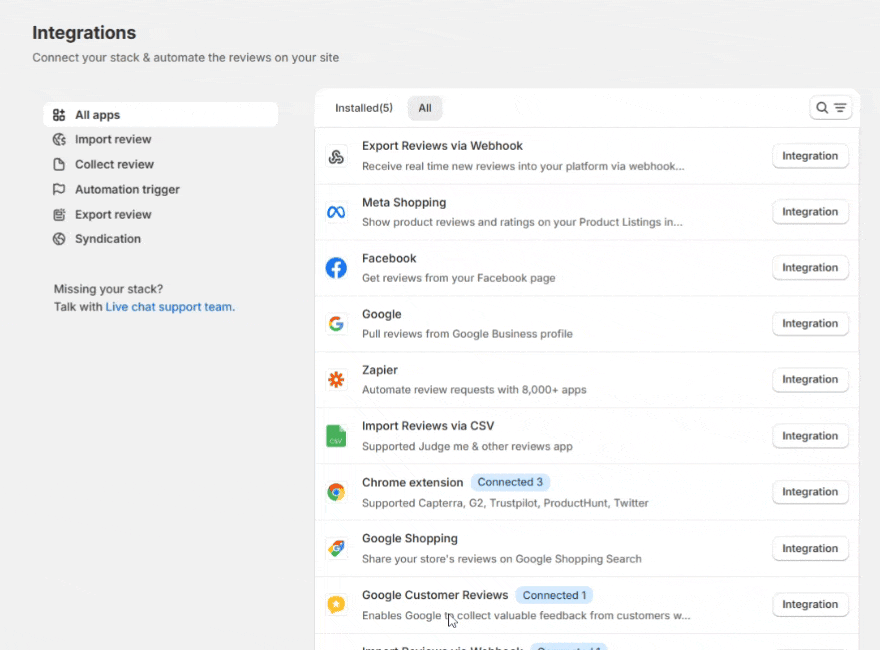Click the Google Customer Reviews title

(435, 595)
